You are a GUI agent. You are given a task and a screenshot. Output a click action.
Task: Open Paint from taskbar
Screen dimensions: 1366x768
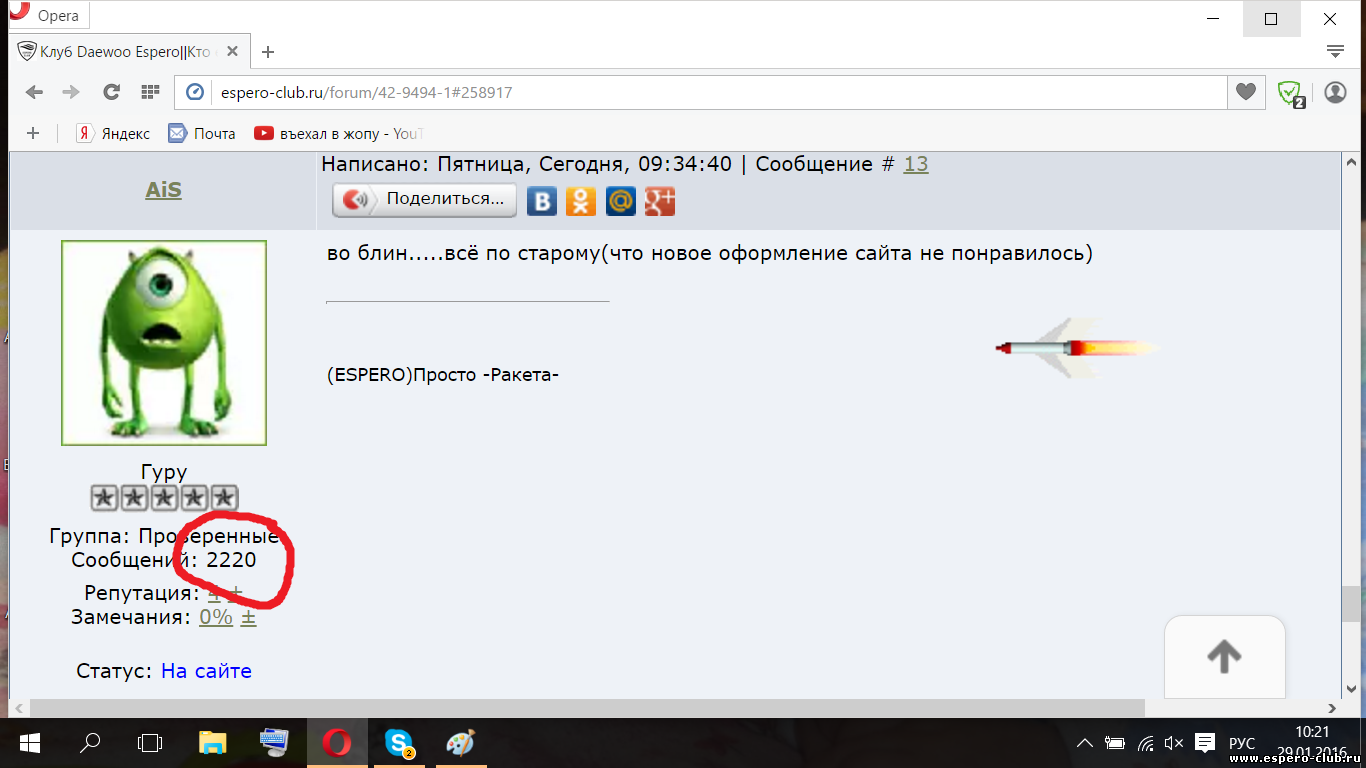[x=460, y=743]
